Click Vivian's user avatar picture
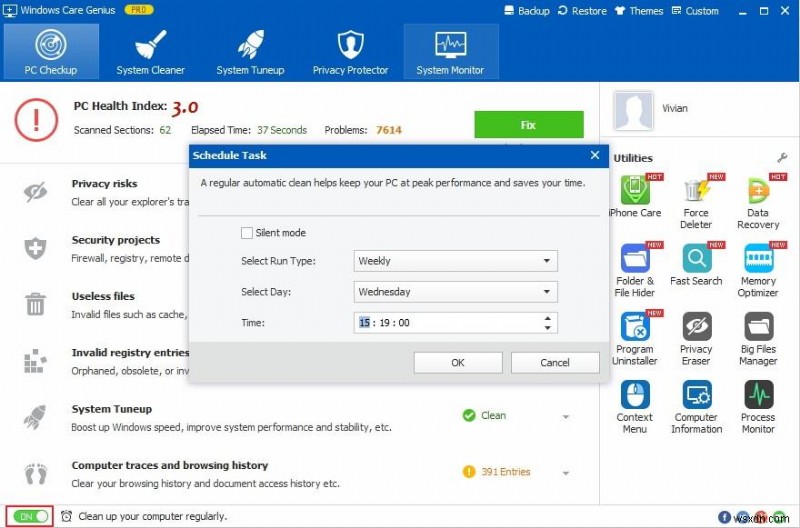The height and width of the screenshot is (528, 800). (633, 111)
